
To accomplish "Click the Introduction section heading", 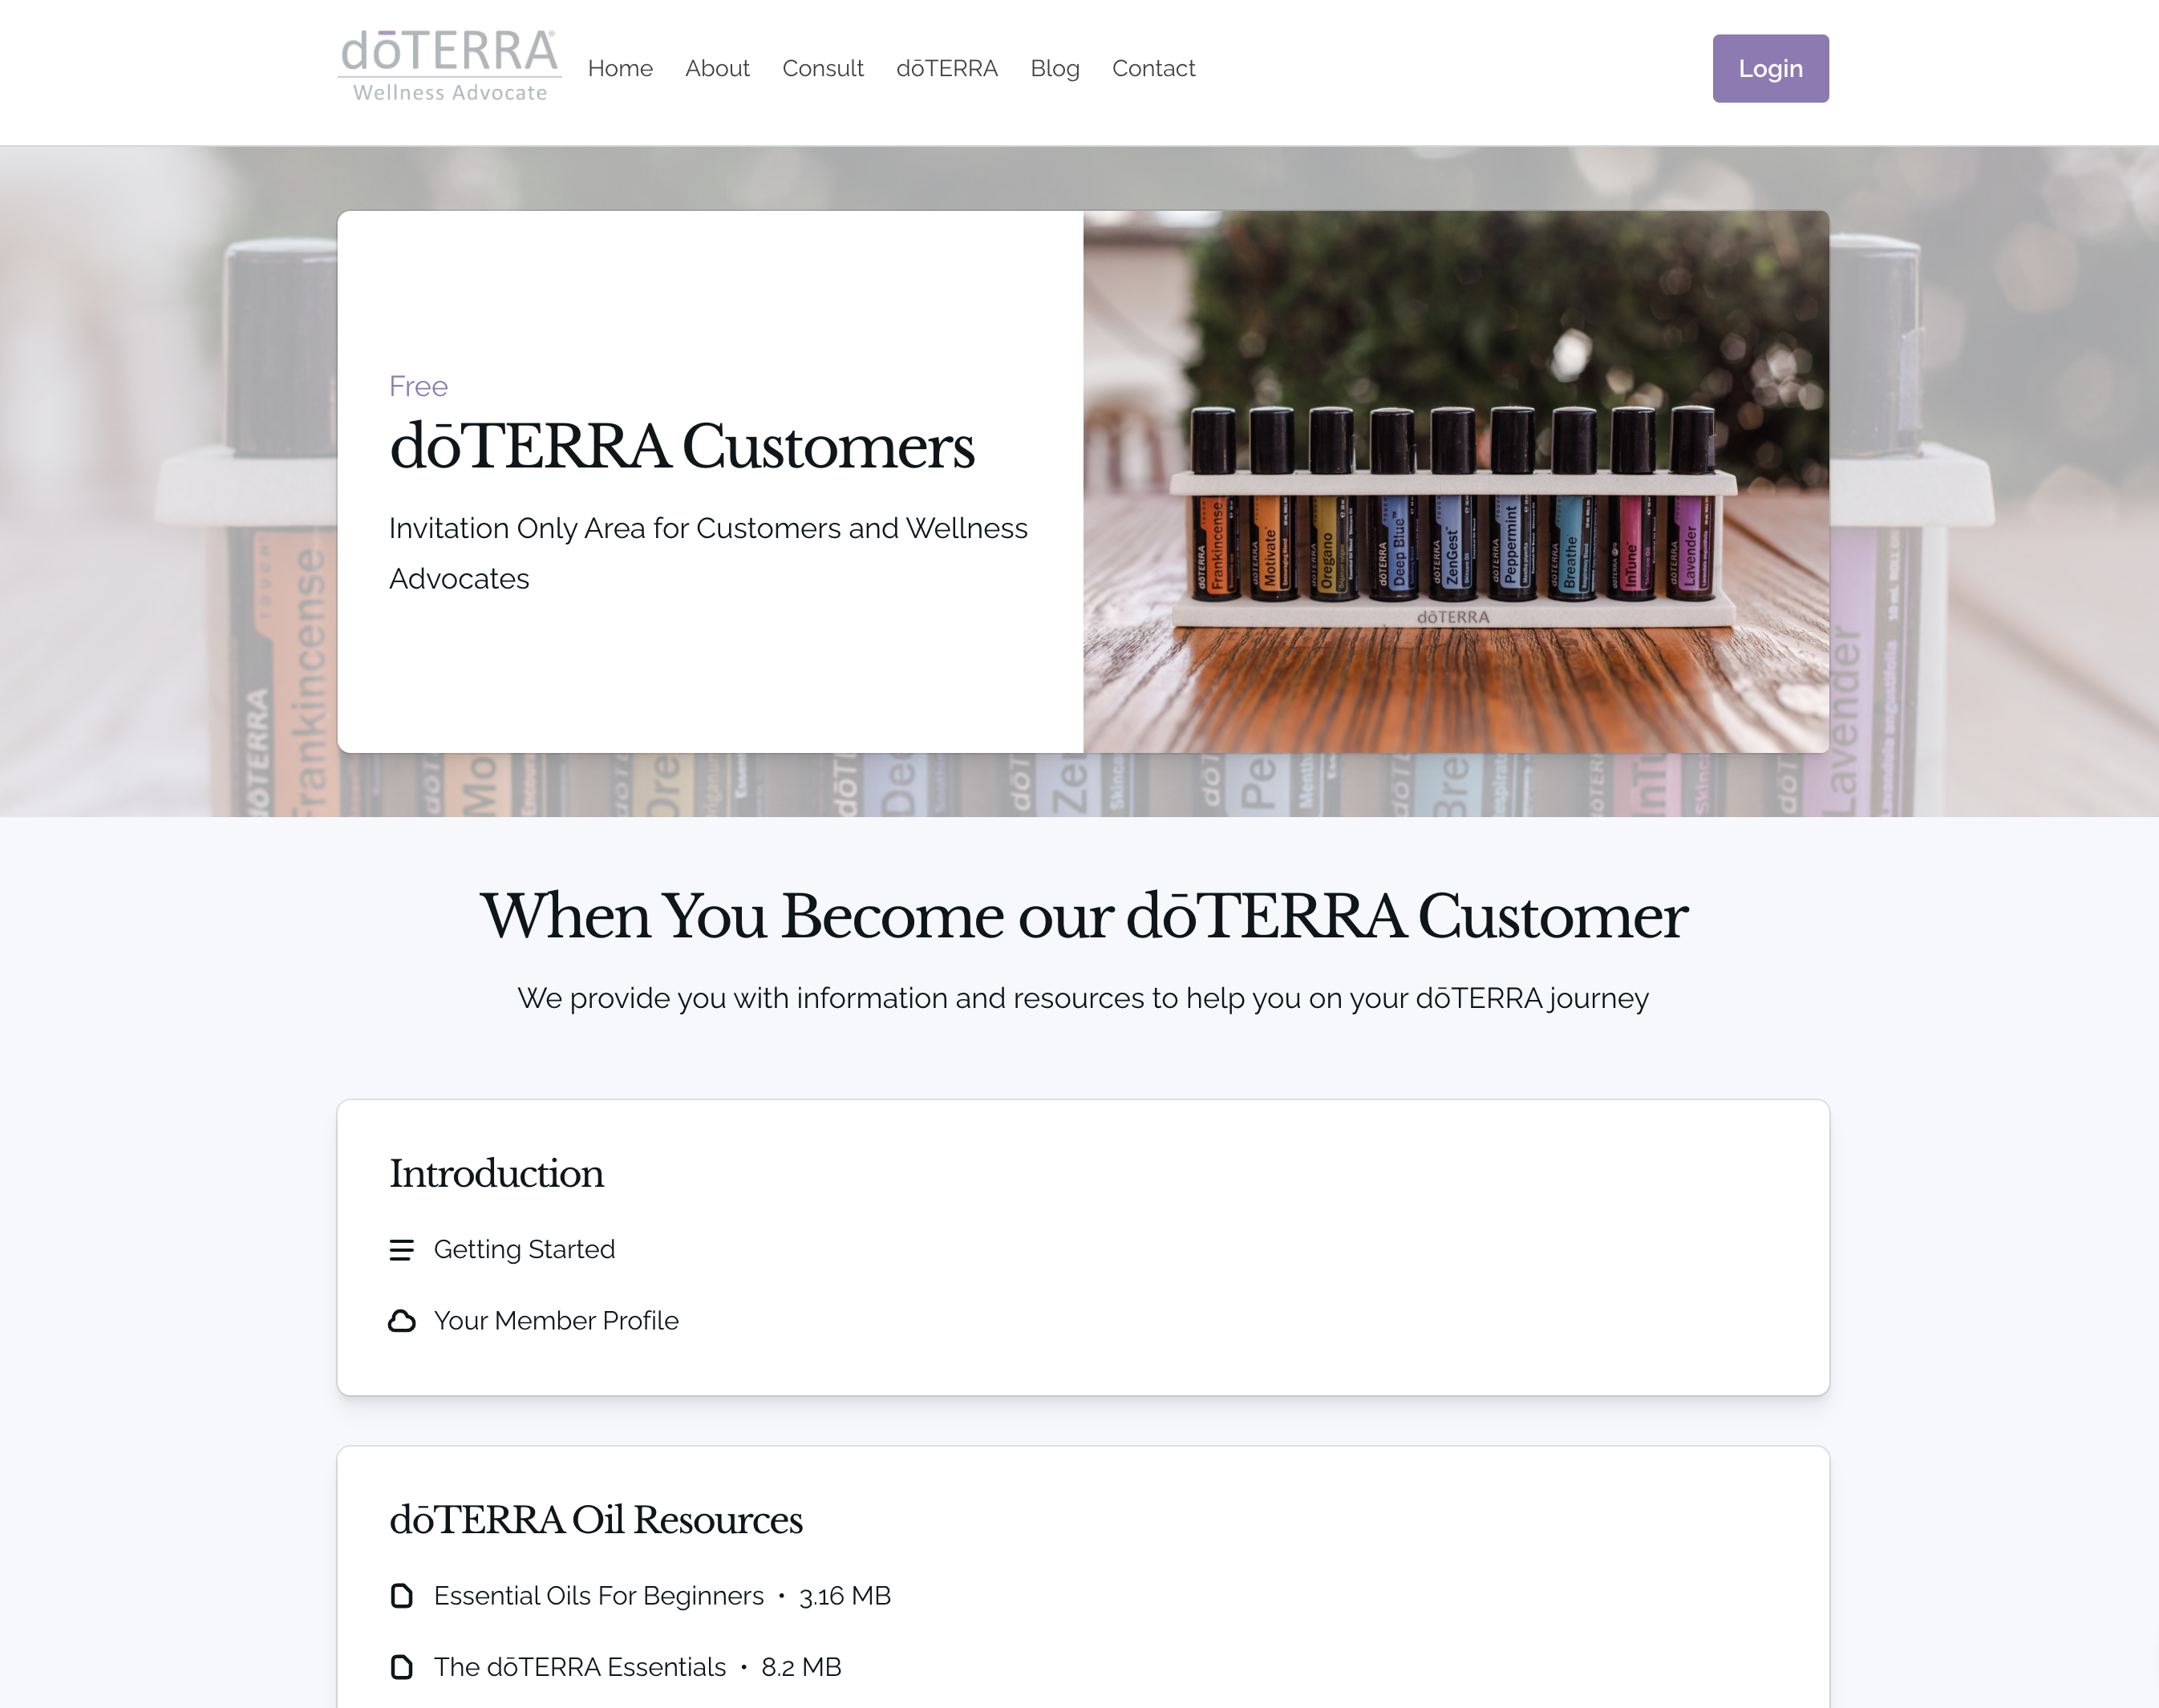I will [496, 1173].
